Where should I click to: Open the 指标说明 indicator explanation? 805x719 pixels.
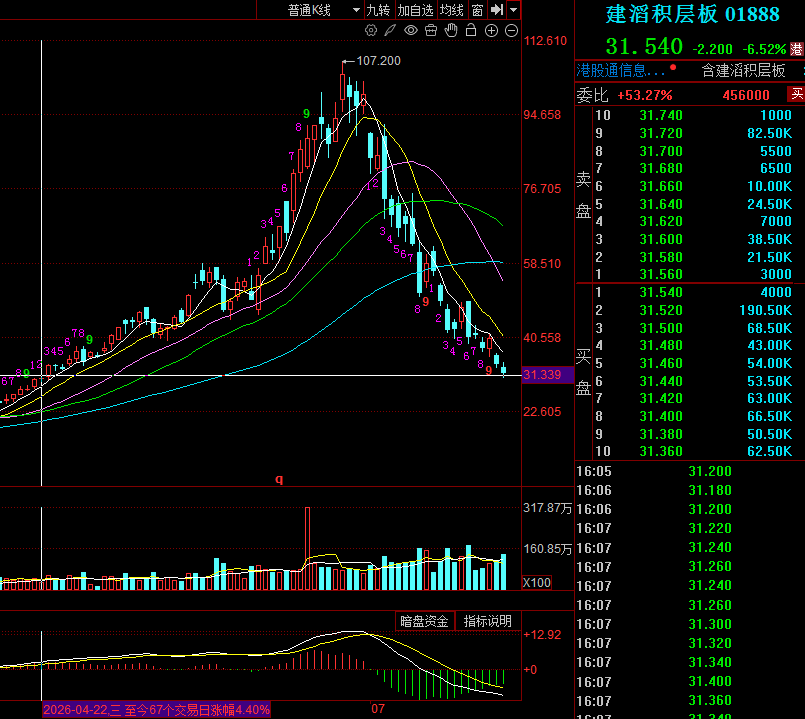click(x=487, y=621)
